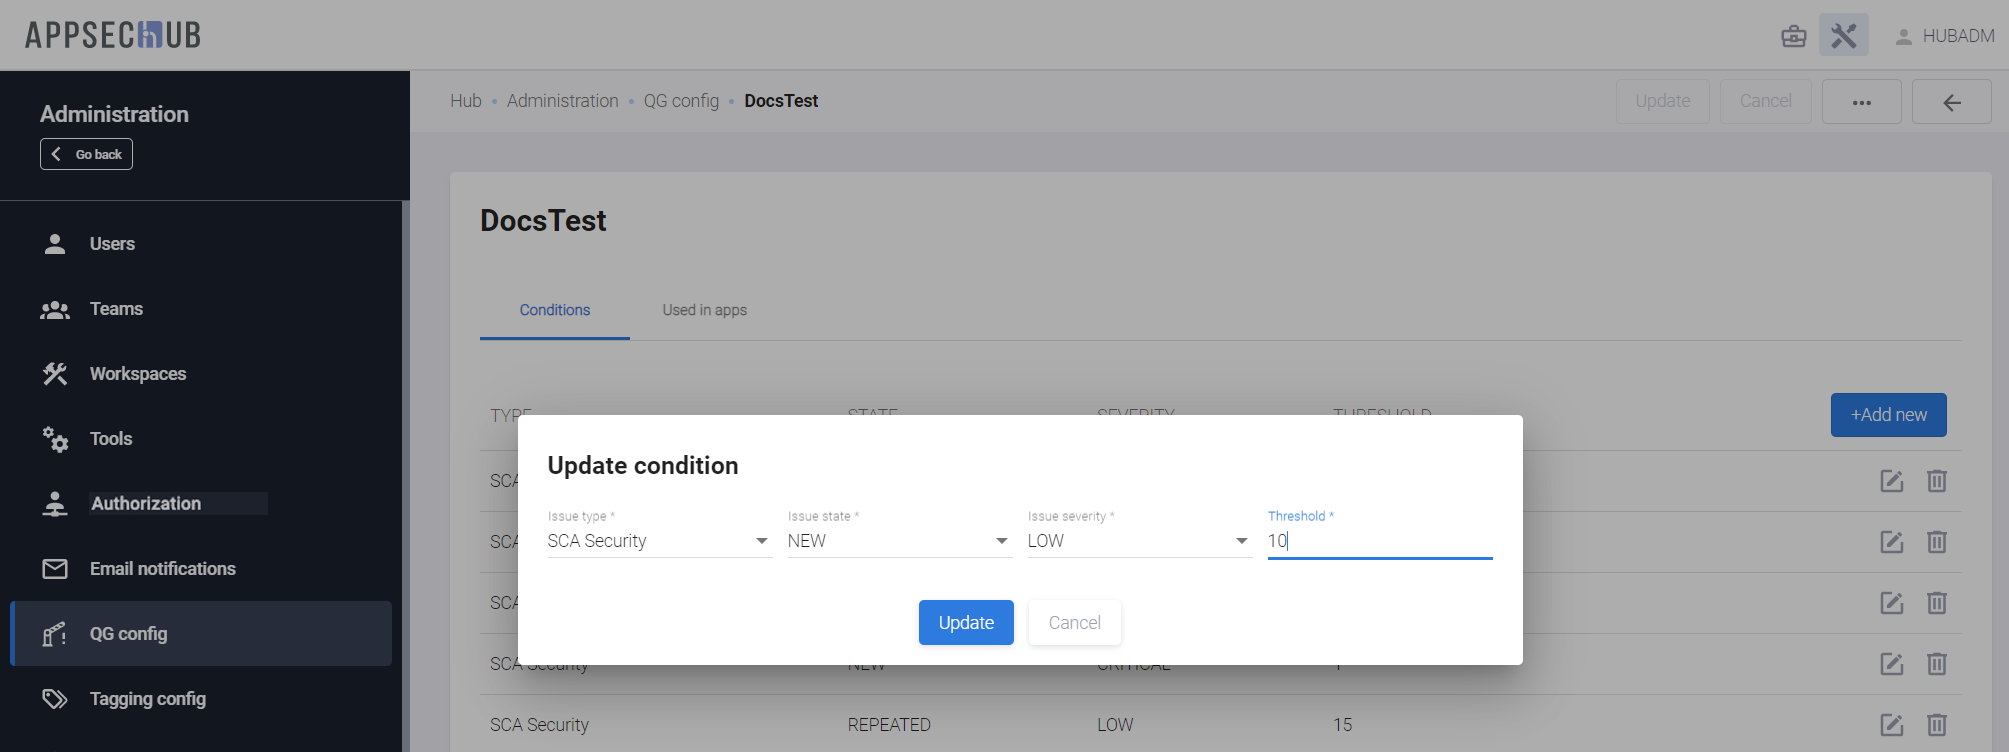Click the back arrow button top right
This screenshot has width=2009, height=752.
click(x=1951, y=102)
